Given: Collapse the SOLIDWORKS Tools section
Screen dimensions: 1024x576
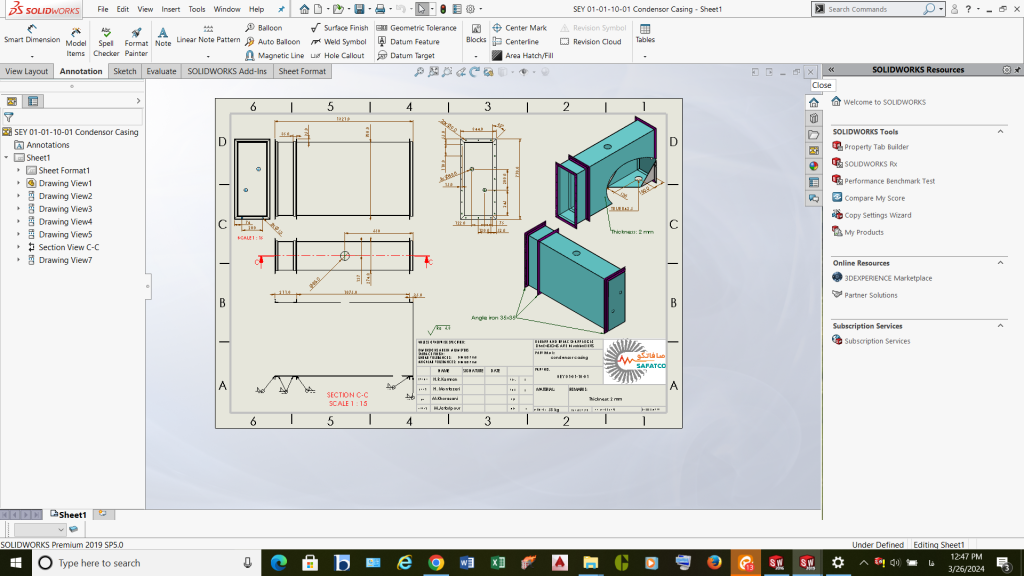Looking at the screenshot, I should (1000, 132).
